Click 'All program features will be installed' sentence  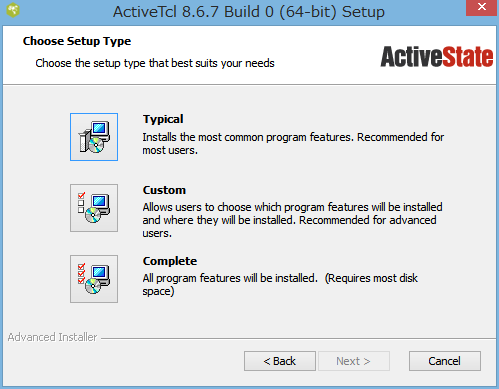230,278
